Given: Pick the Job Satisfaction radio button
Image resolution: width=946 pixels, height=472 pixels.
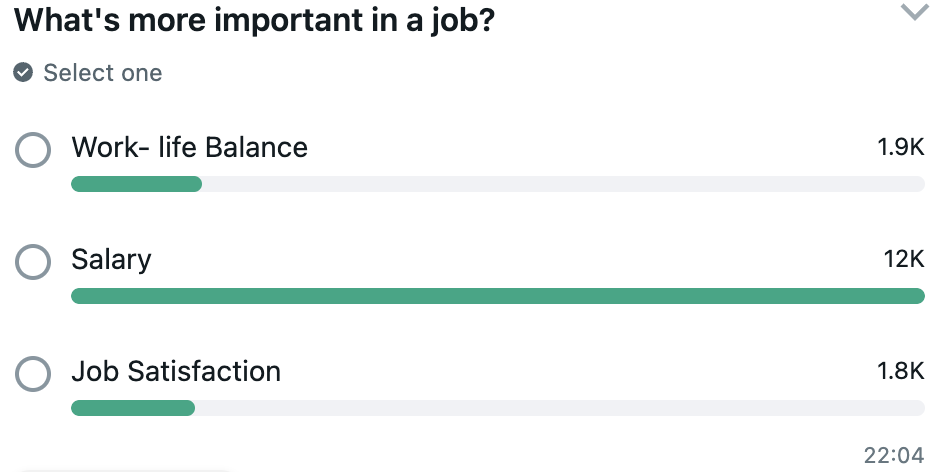Looking at the screenshot, I should [33, 374].
